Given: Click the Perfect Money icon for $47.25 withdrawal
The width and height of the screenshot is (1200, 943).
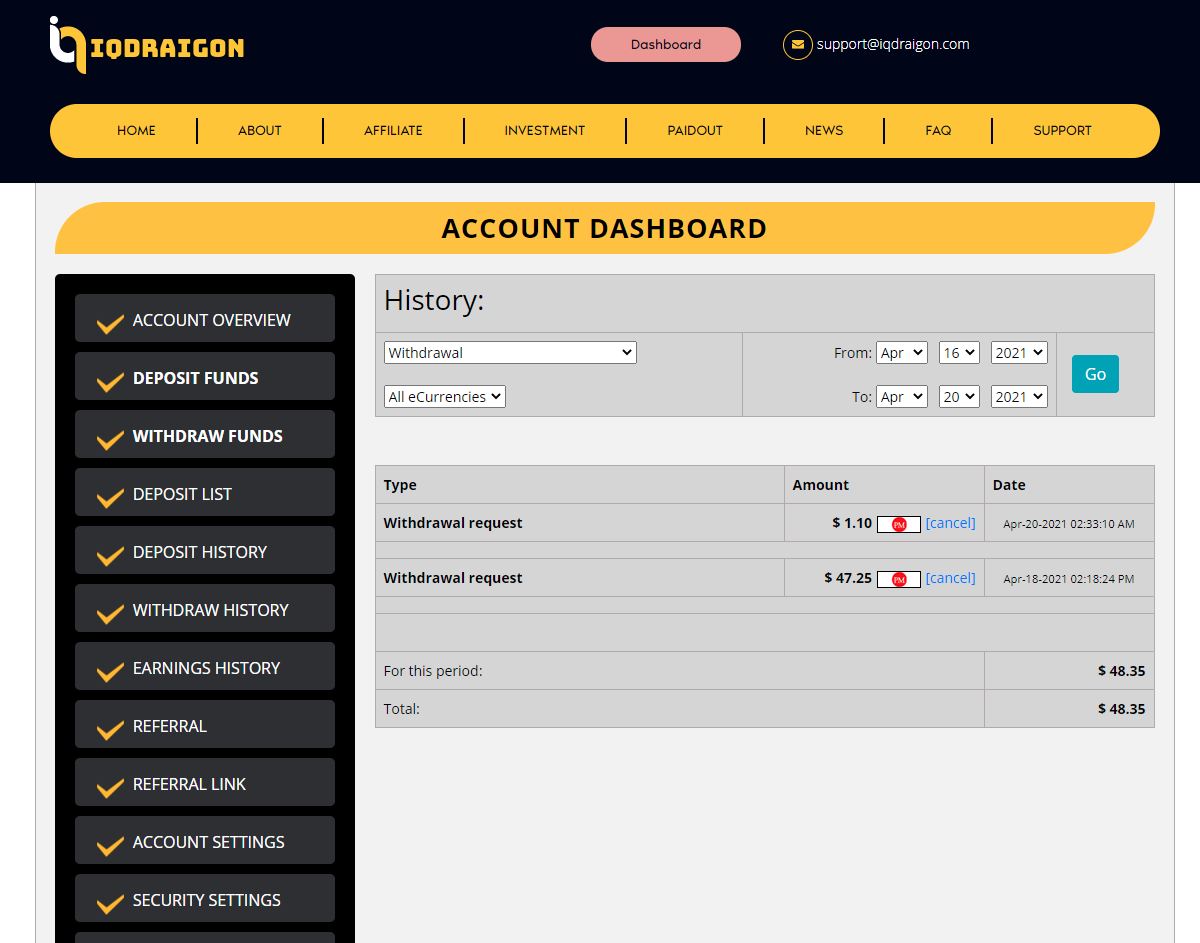Looking at the screenshot, I should pyautogui.click(x=898, y=579).
